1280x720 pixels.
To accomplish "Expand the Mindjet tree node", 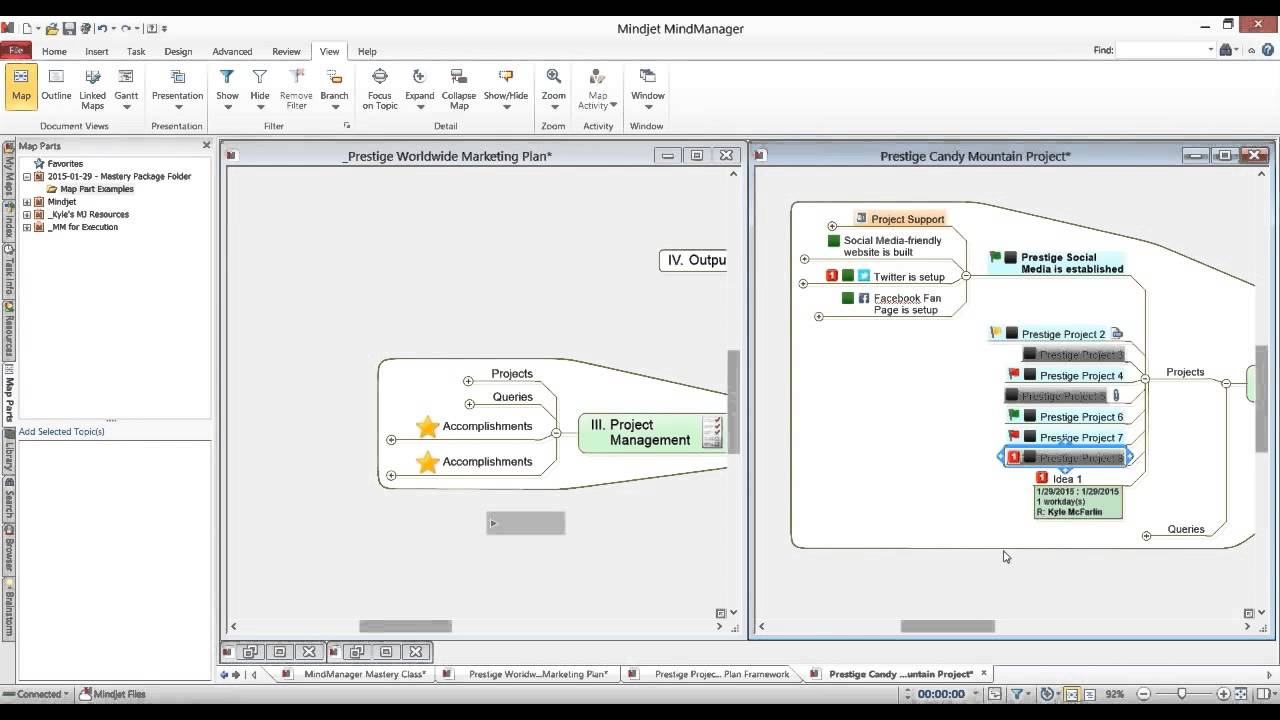I will tap(27, 202).
